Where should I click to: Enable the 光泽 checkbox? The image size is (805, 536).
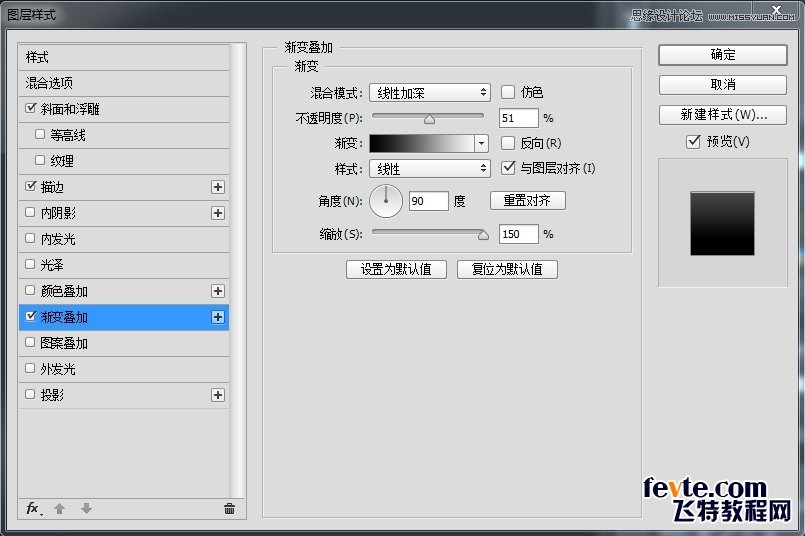tap(30, 264)
